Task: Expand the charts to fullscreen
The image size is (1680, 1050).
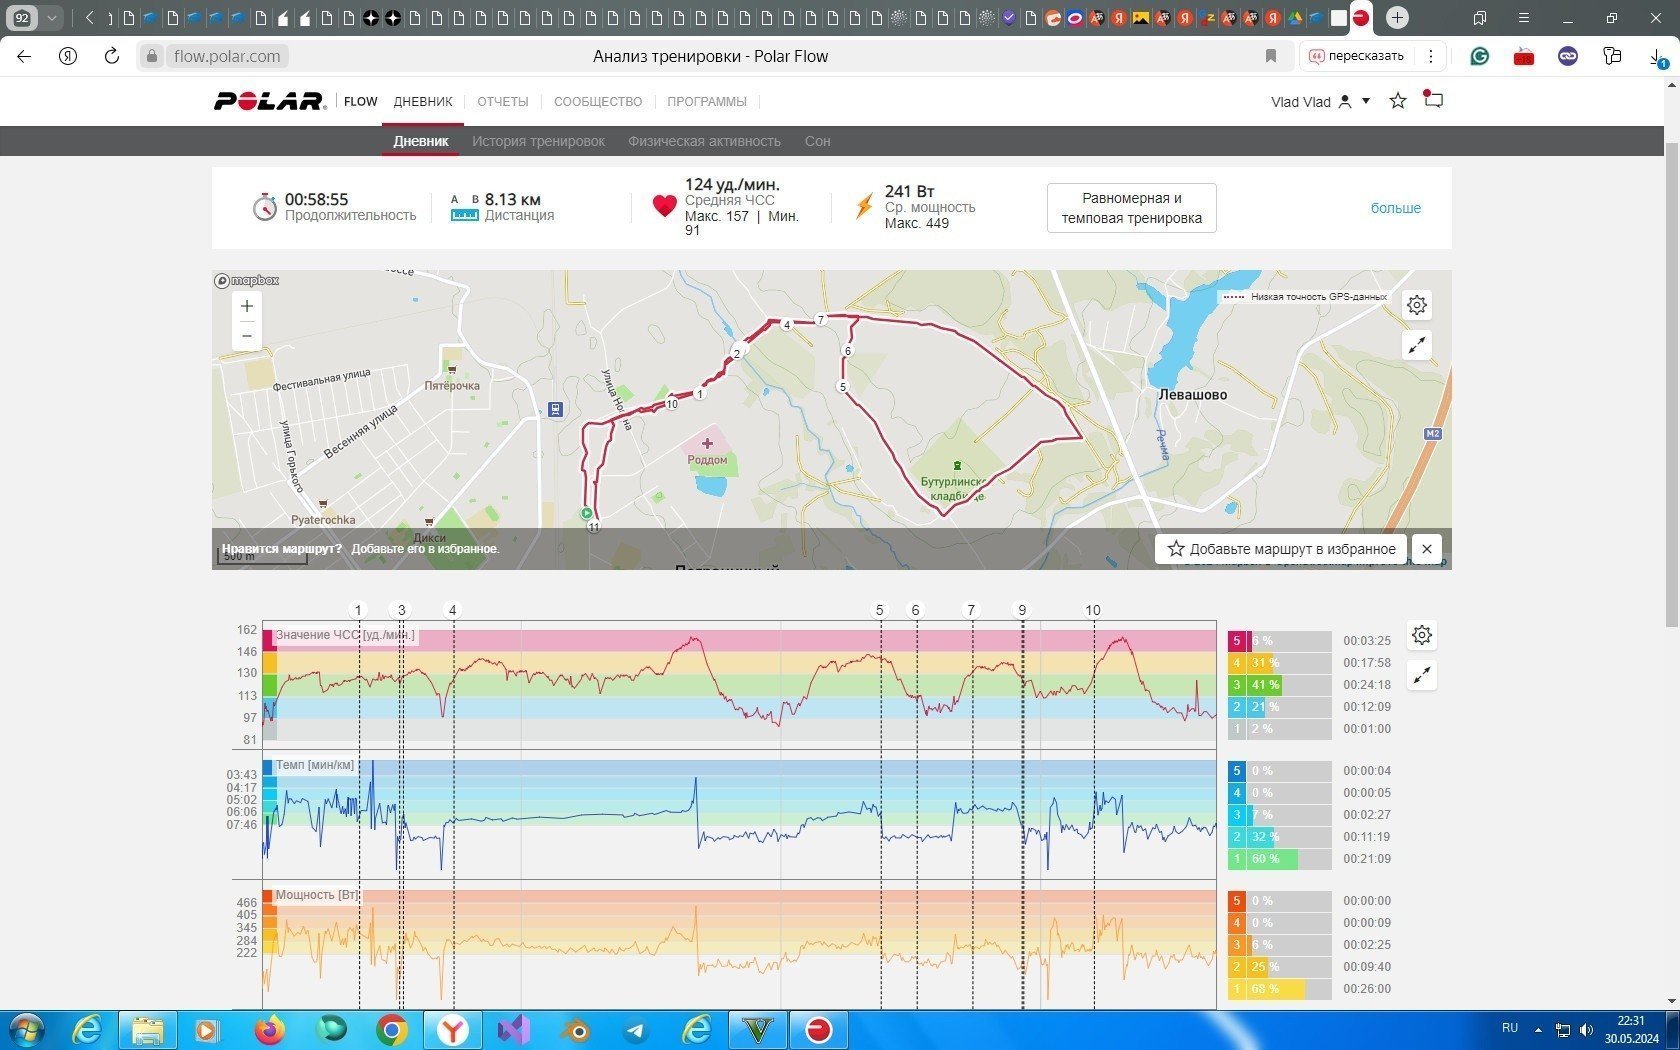Action: pyautogui.click(x=1421, y=675)
